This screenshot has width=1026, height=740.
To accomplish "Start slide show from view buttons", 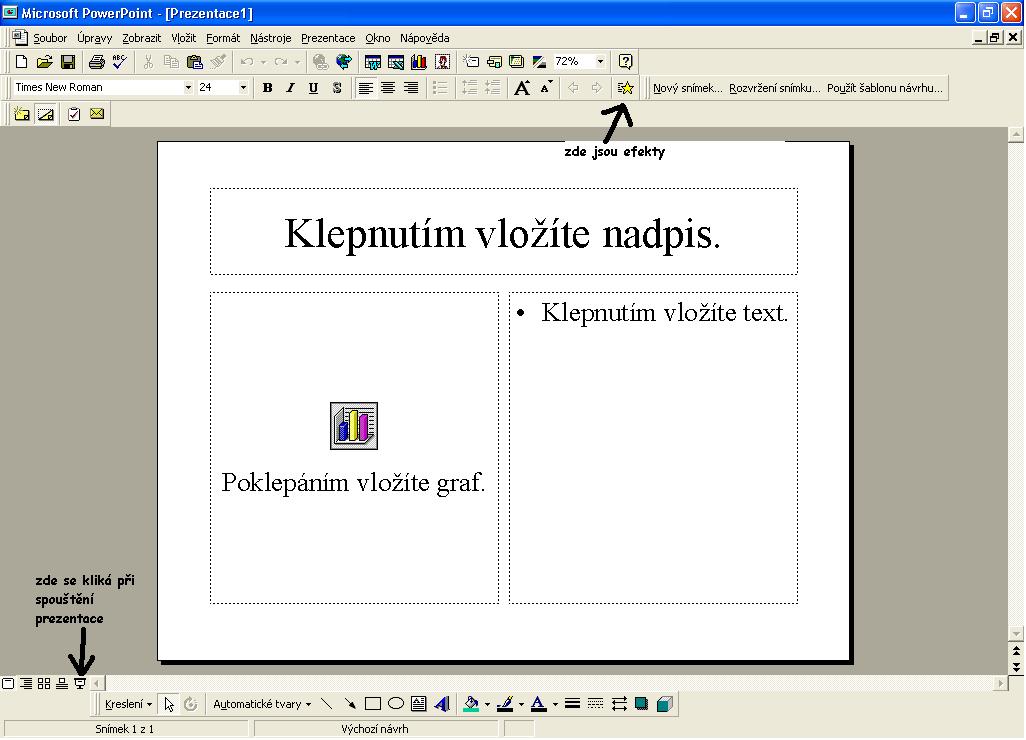I will (x=80, y=684).
